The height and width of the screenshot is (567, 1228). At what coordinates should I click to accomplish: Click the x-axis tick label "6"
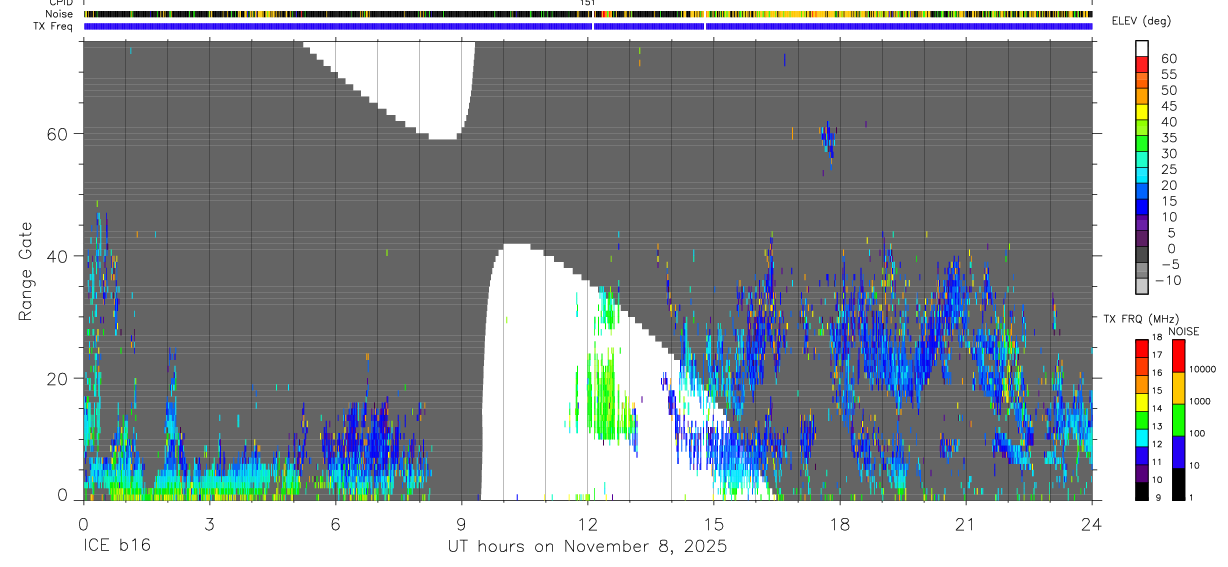click(335, 524)
